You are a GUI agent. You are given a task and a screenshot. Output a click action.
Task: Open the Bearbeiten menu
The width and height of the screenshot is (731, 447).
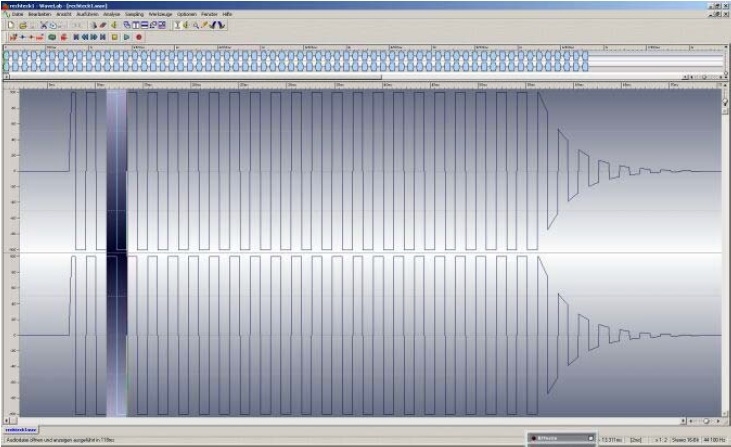(x=40, y=14)
